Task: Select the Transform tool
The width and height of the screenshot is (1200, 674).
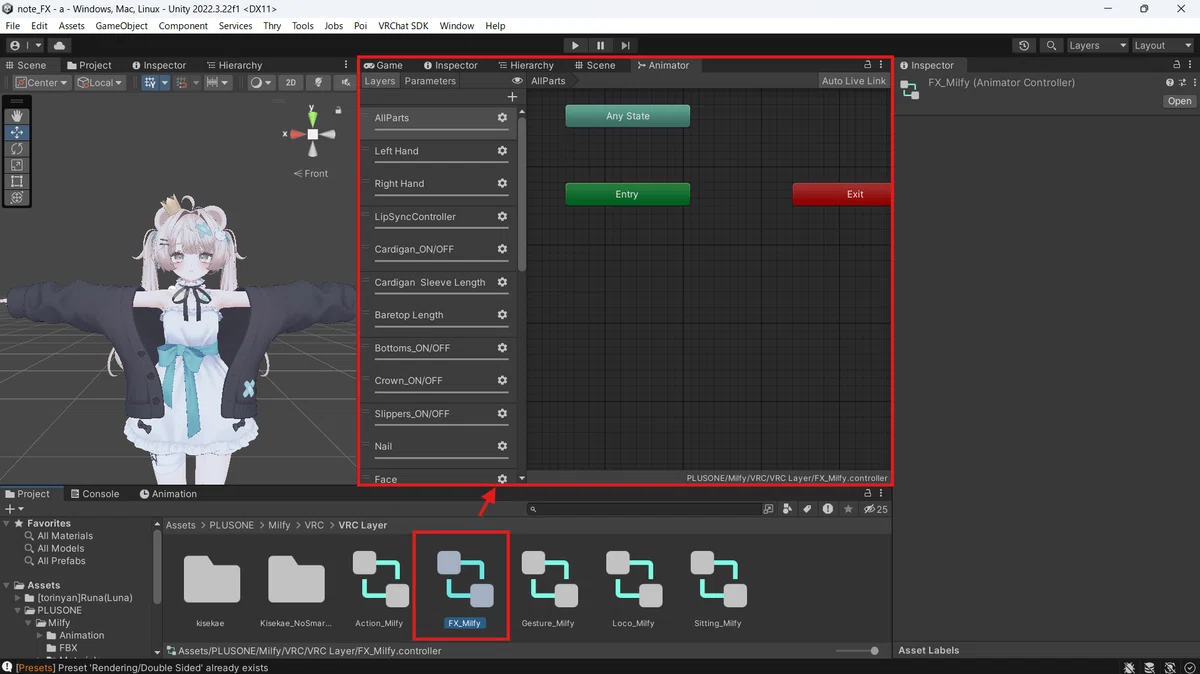Action: click(x=17, y=198)
